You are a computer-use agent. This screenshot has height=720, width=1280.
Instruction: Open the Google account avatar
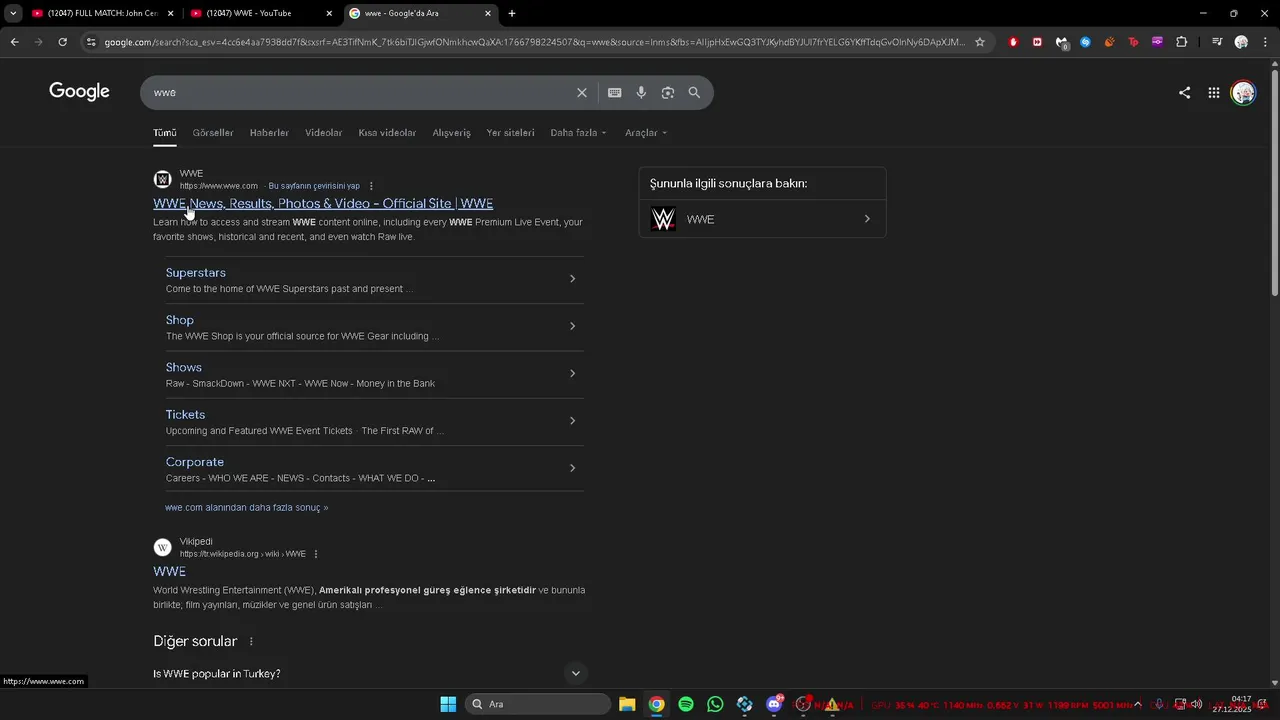point(1243,93)
